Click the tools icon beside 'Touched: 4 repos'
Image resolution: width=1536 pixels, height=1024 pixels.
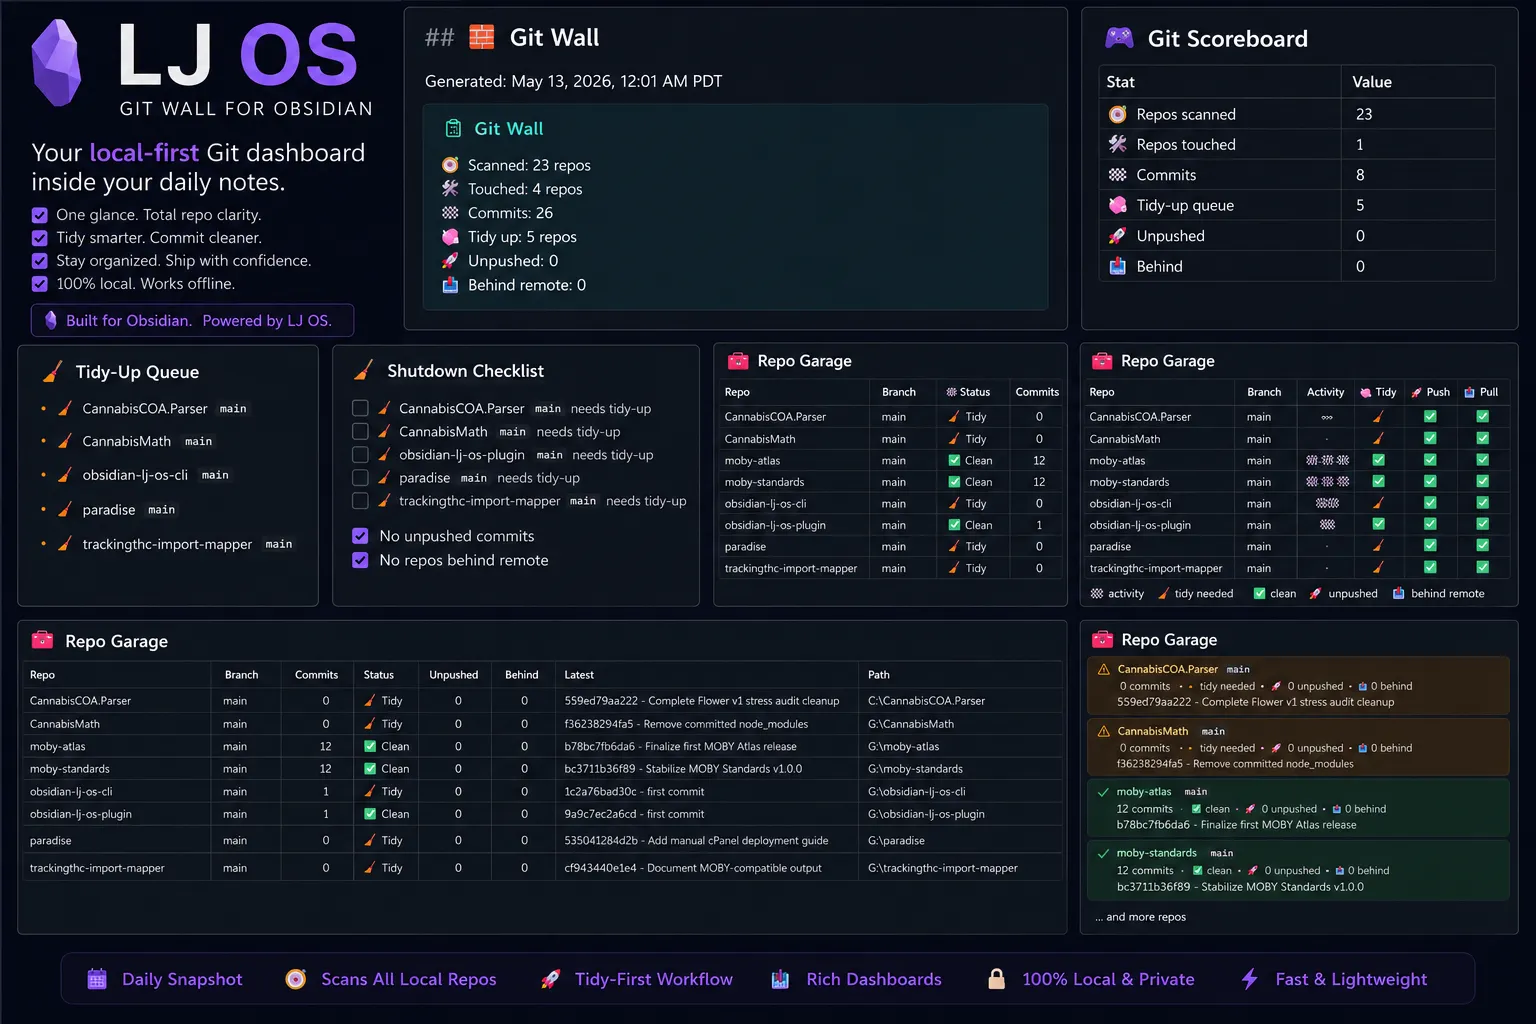tap(450, 189)
